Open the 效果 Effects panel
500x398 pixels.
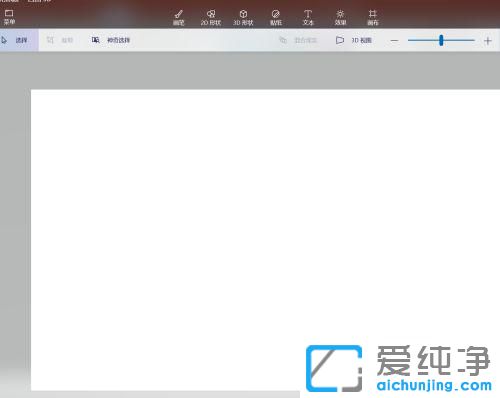pyautogui.click(x=340, y=18)
